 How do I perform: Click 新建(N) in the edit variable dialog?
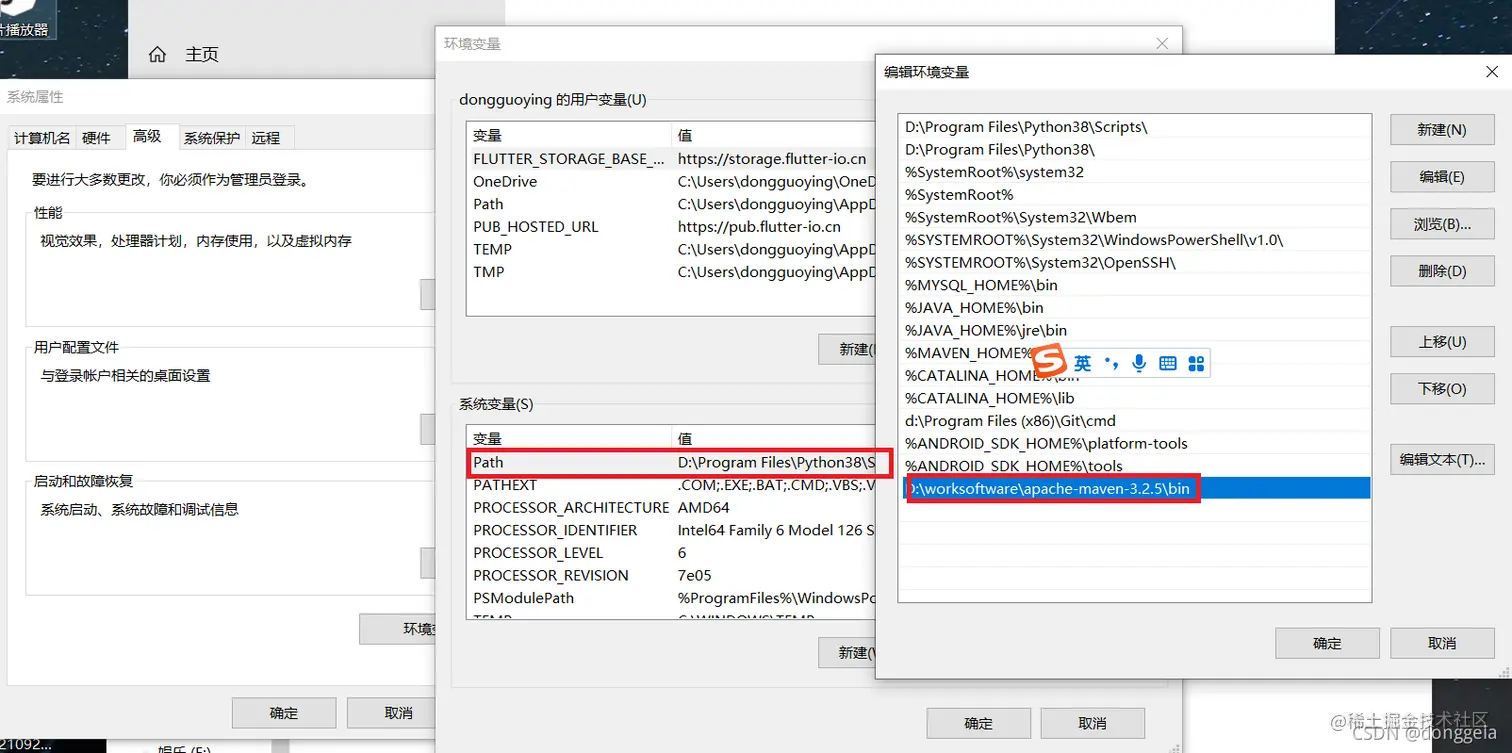(x=1442, y=130)
